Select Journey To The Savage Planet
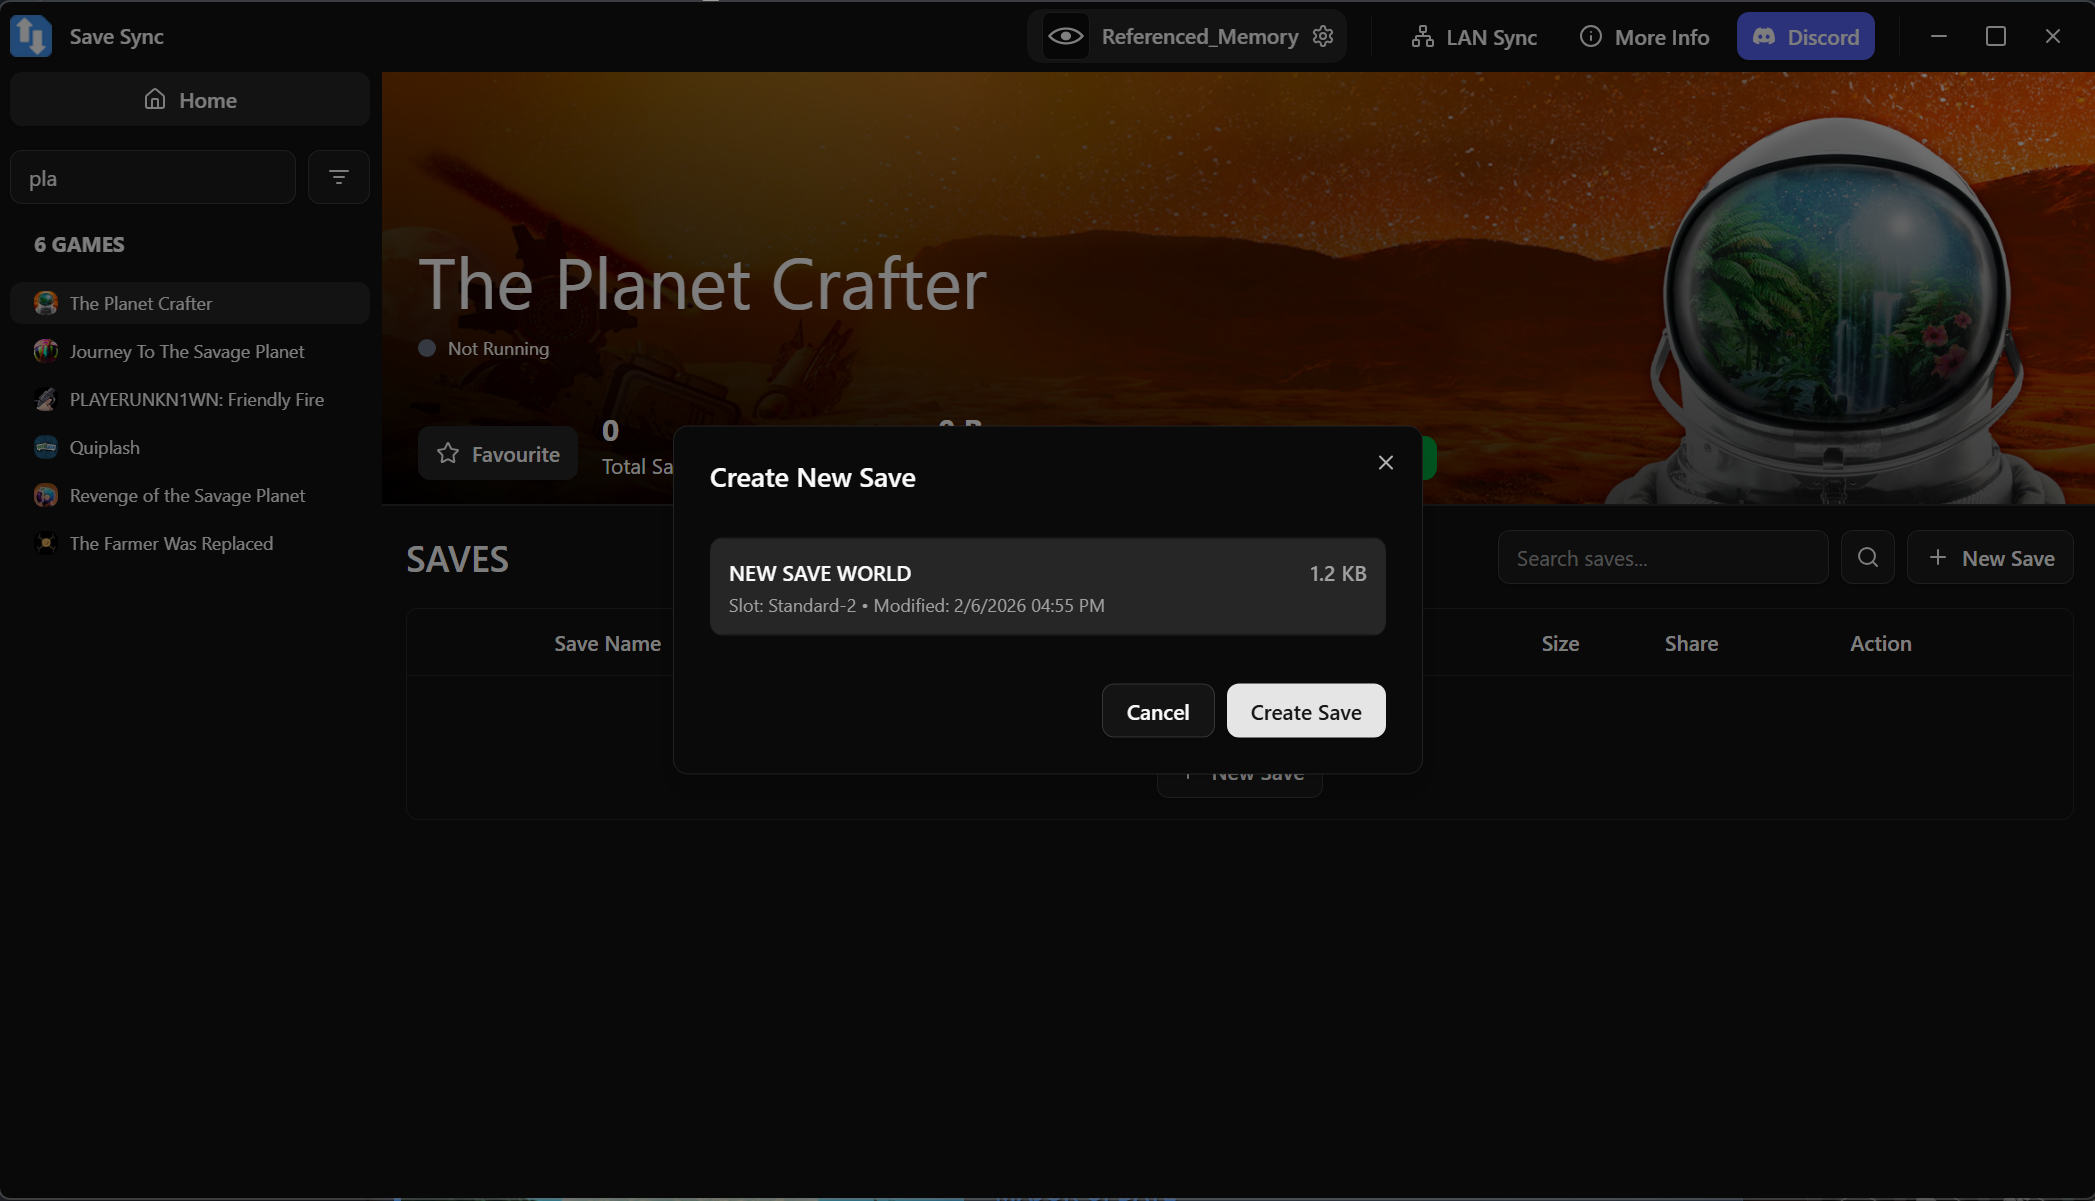2095x1201 pixels. click(190, 351)
